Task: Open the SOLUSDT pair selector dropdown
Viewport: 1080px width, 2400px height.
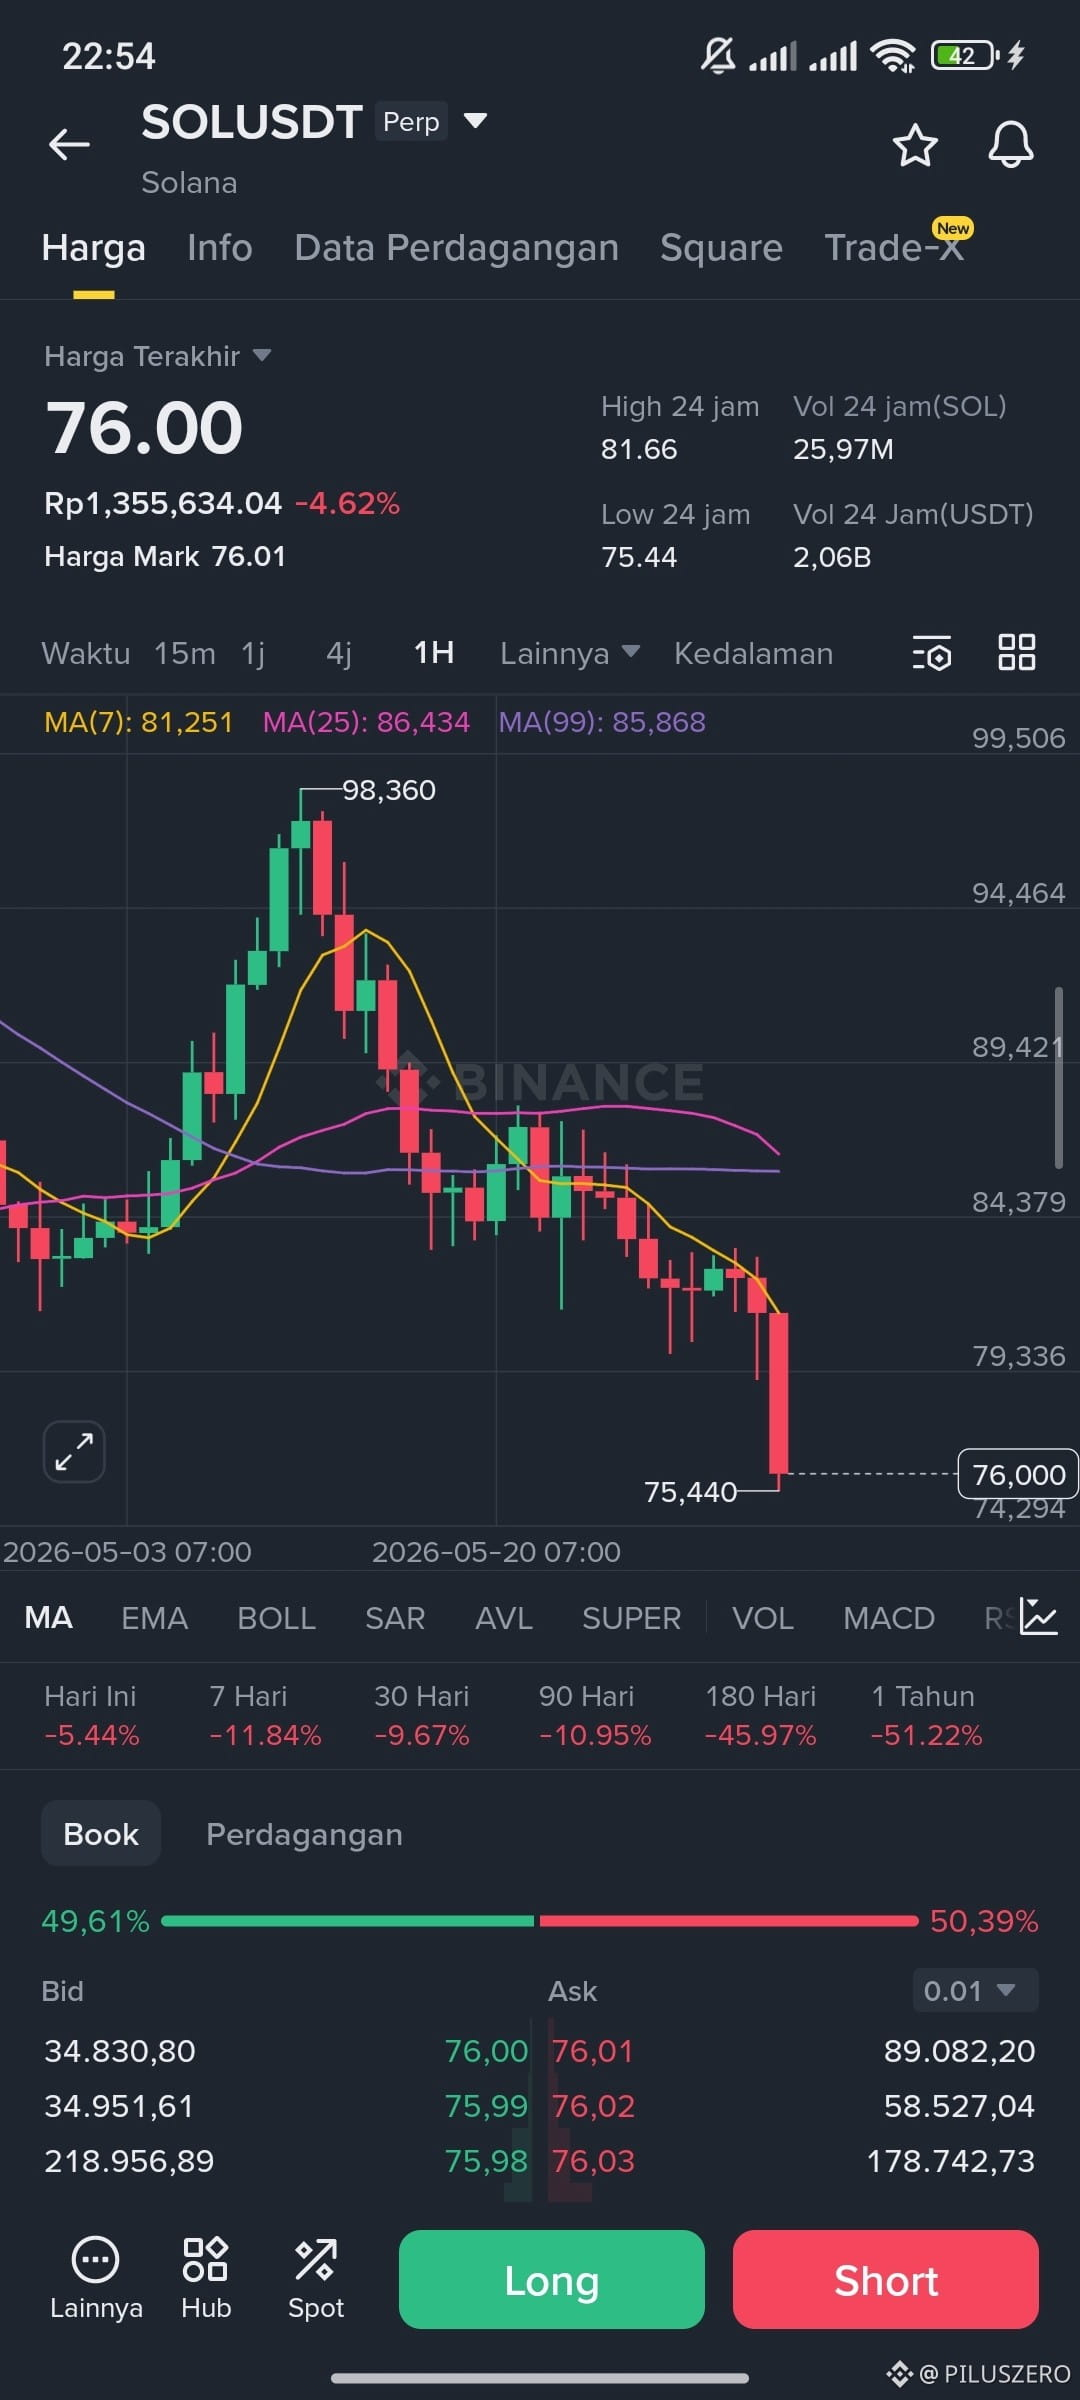Action: pos(475,121)
